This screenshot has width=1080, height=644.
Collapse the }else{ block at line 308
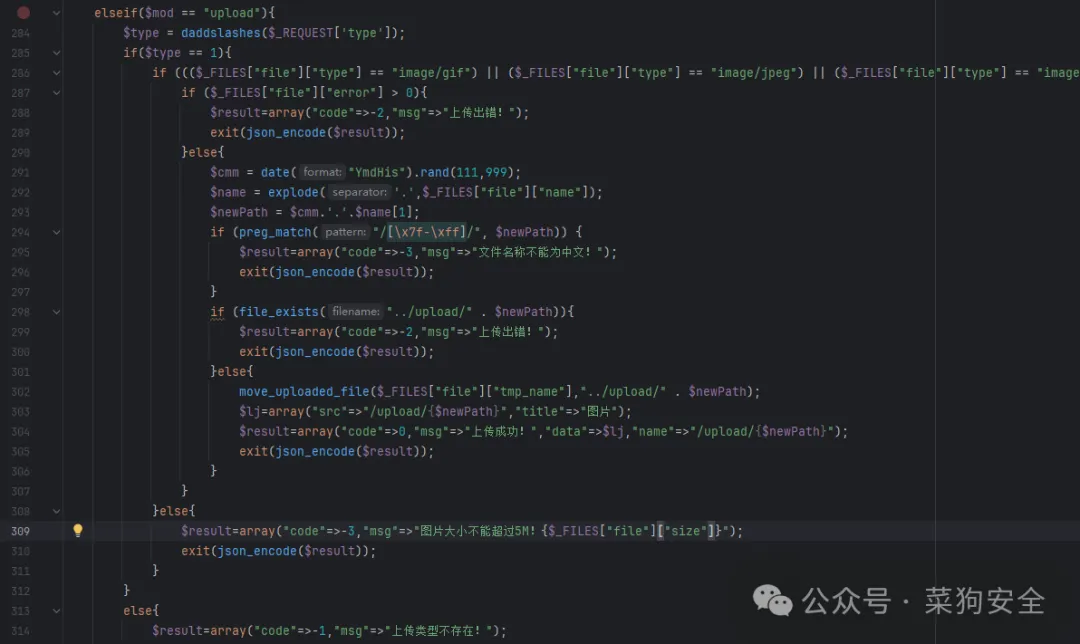56,511
